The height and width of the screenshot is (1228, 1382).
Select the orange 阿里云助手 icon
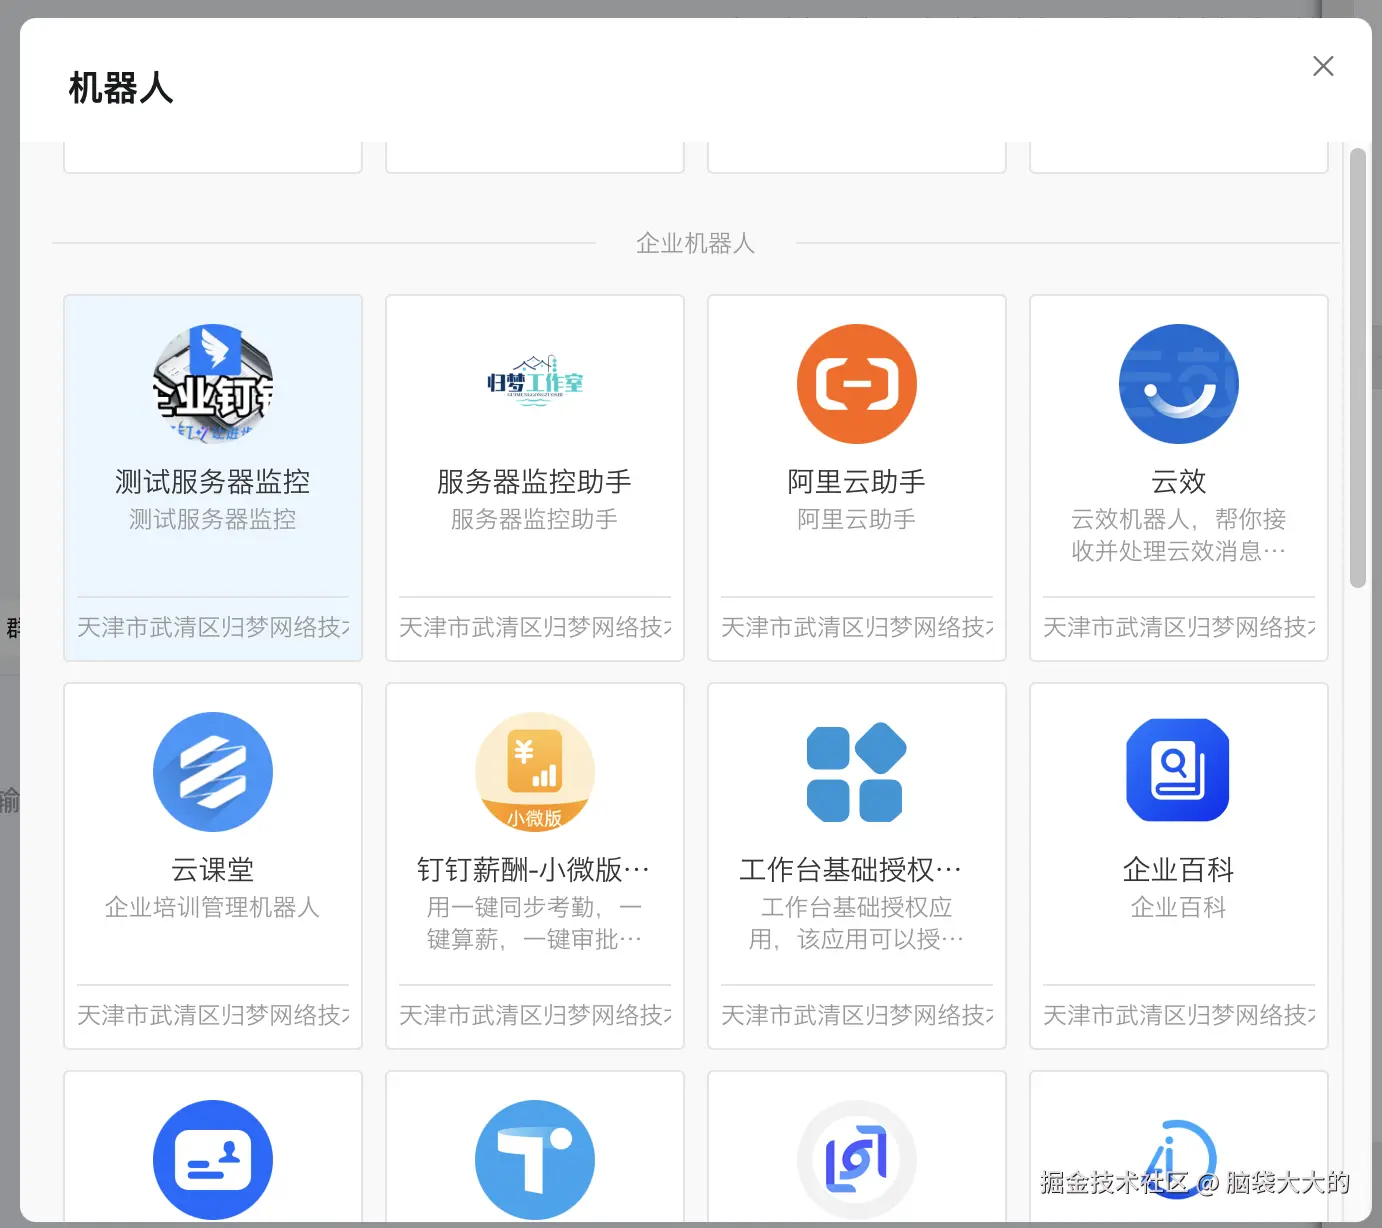[x=857, y=384]
